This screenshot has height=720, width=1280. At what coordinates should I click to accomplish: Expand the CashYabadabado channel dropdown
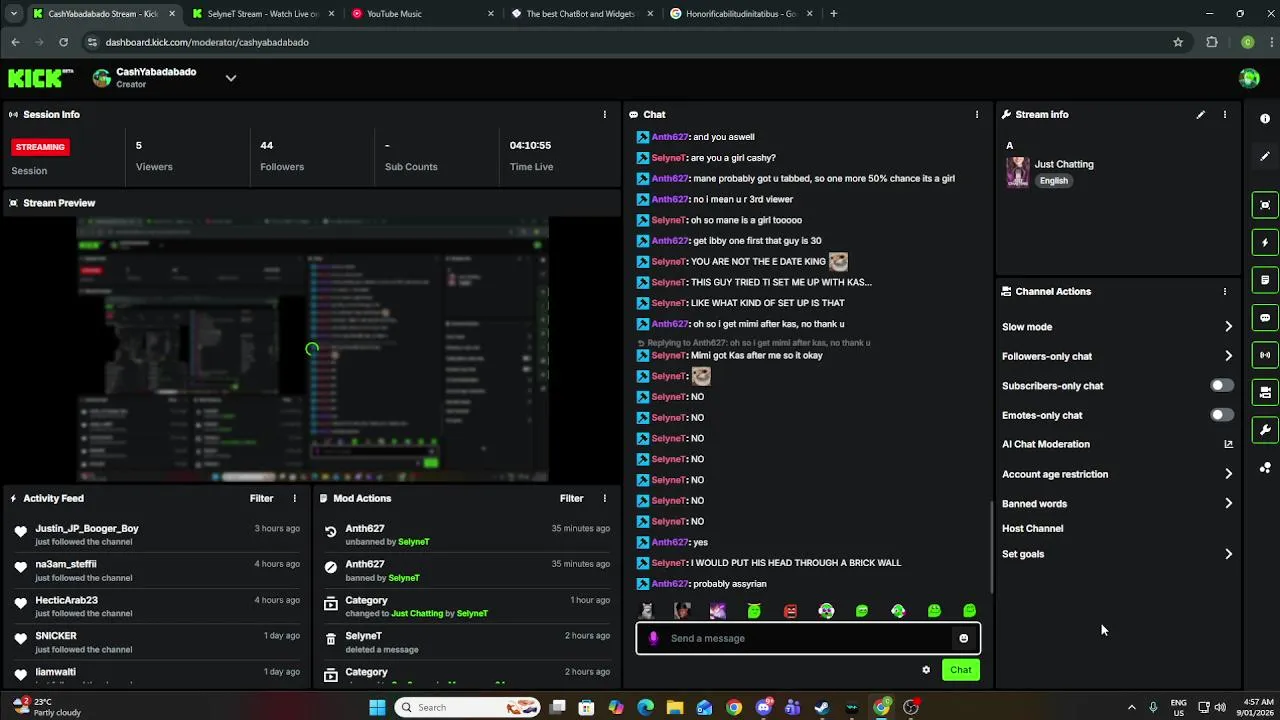[231, 78]
